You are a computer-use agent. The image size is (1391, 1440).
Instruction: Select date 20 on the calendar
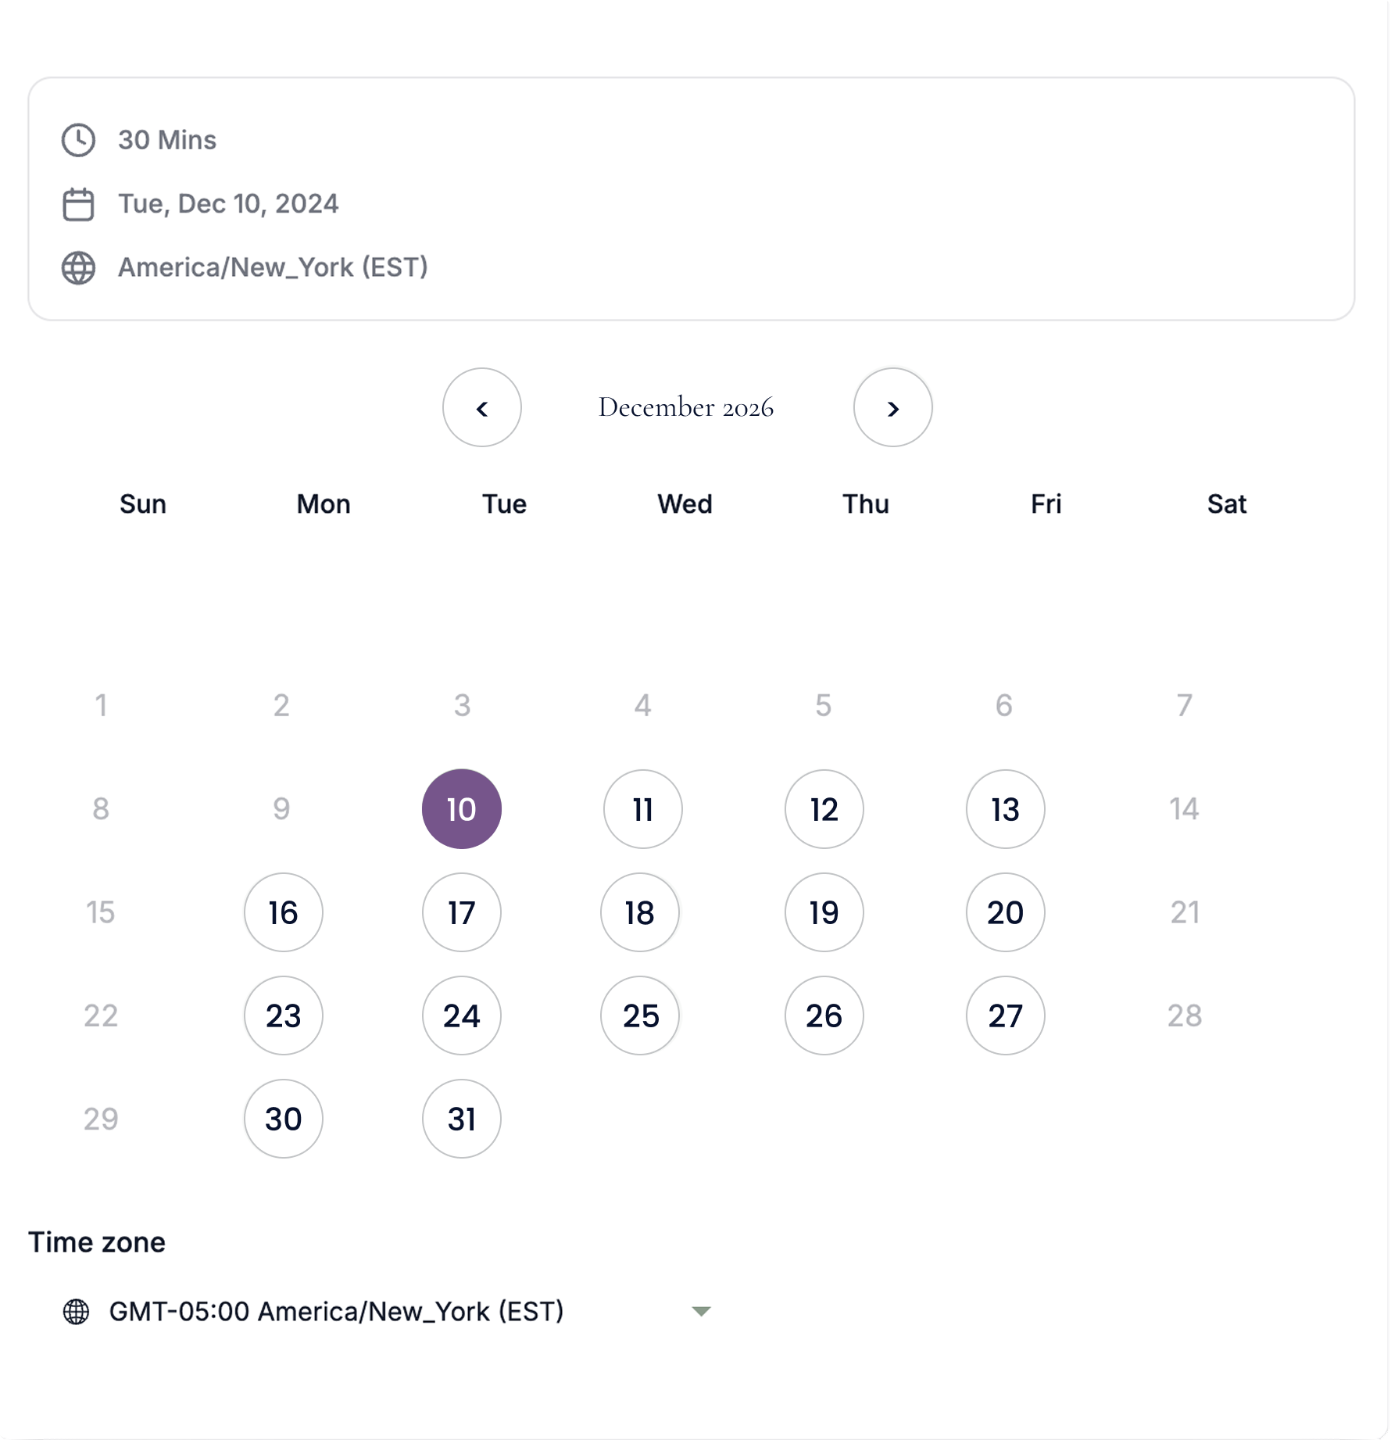[x=1006, y=912]
